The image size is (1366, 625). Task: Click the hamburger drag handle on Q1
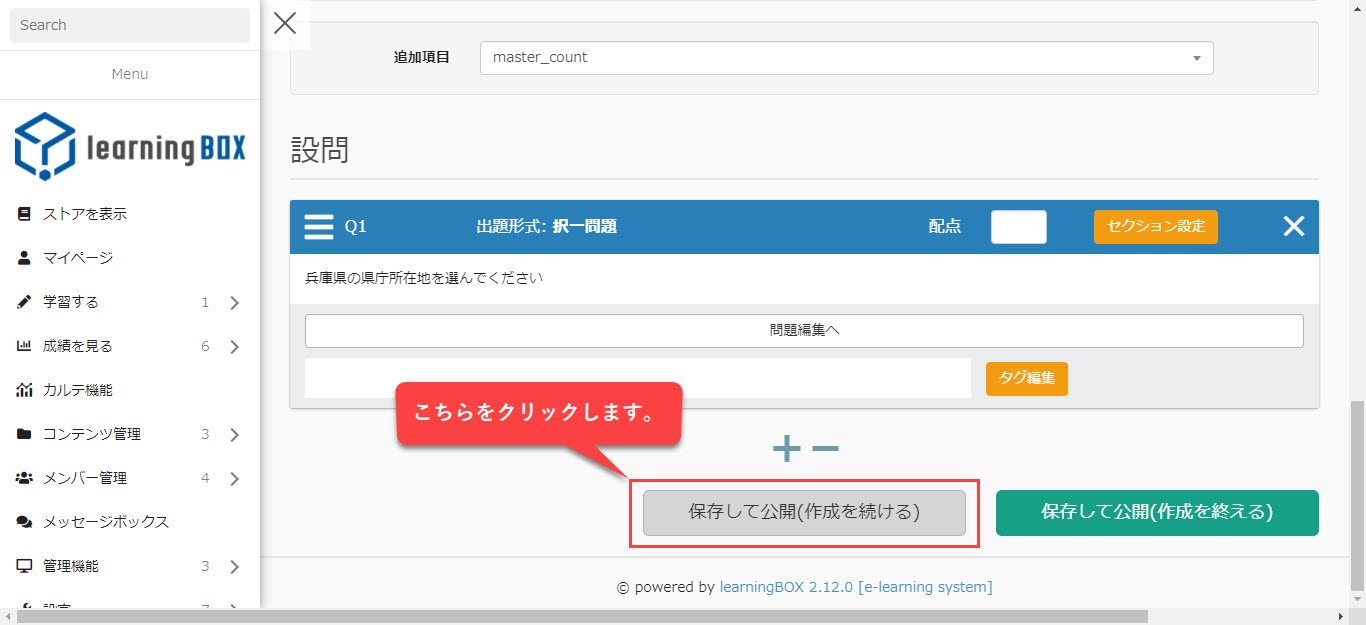(x=318, y=227)
